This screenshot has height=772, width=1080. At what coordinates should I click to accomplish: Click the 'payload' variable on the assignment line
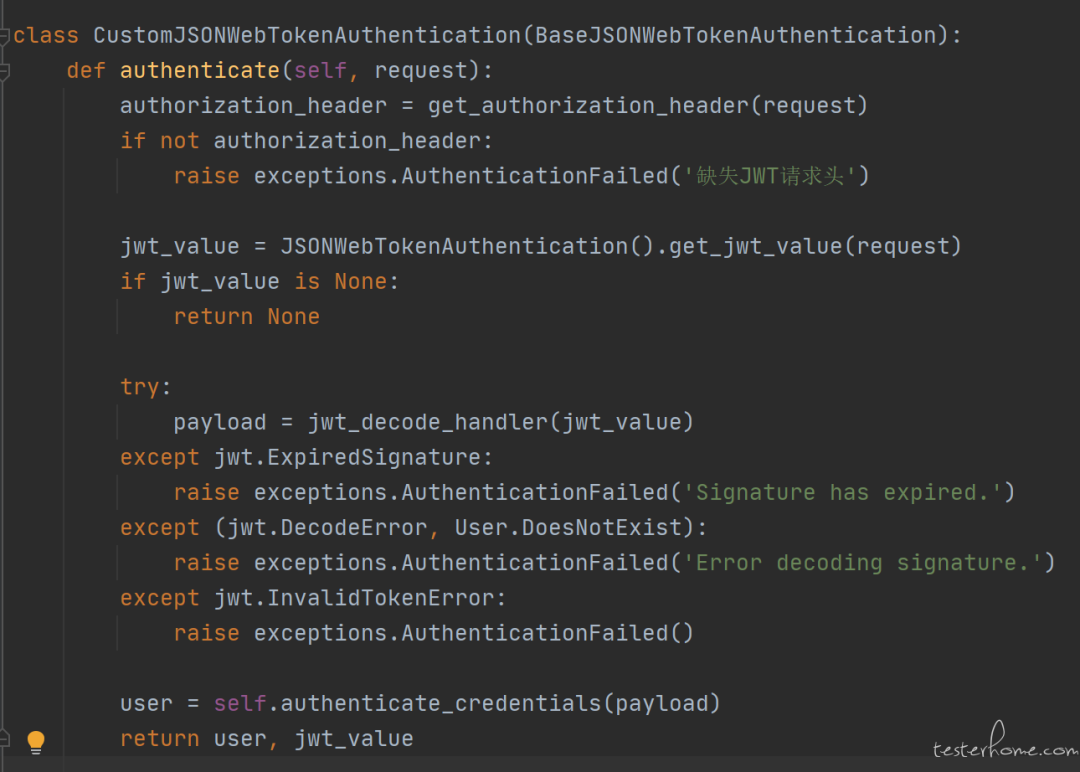pos(220,421)
